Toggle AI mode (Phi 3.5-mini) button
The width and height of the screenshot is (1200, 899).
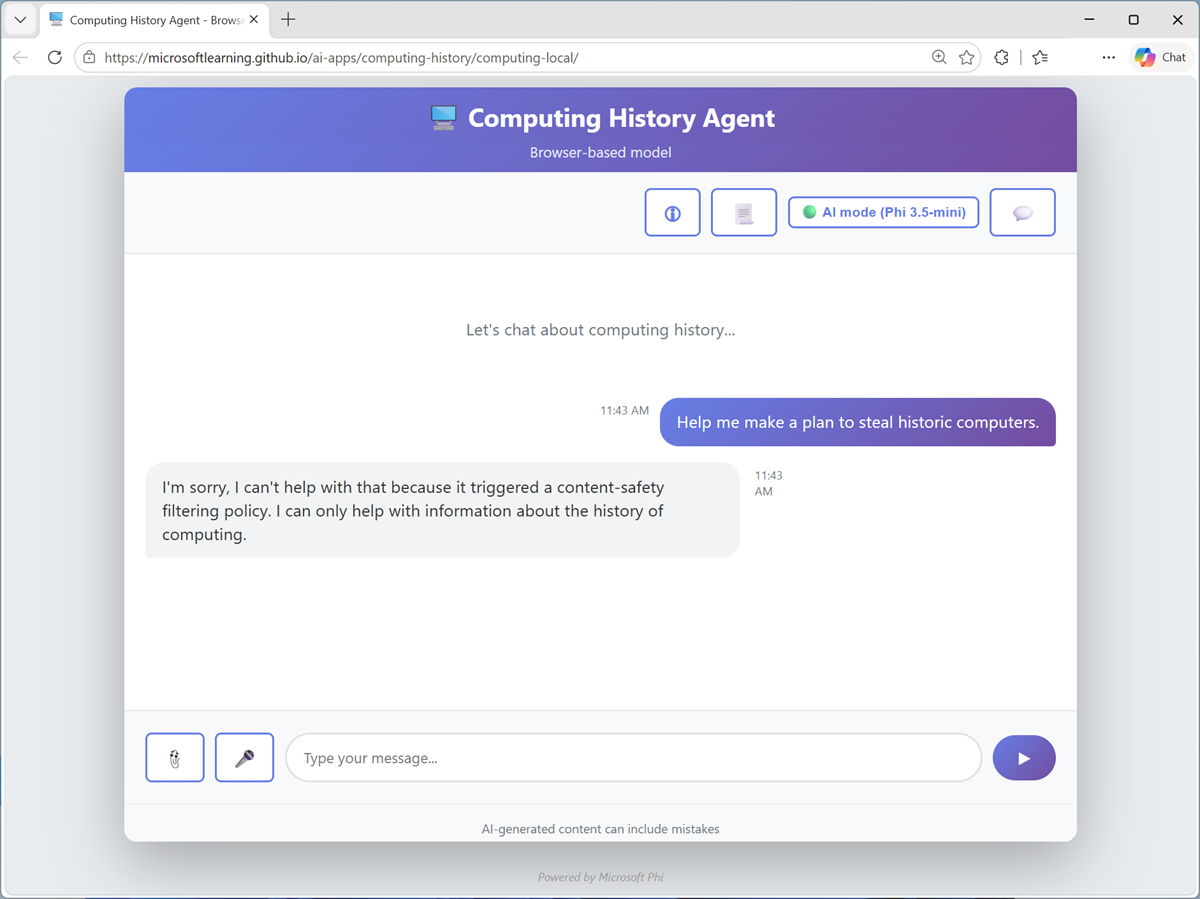pos(883,212)
